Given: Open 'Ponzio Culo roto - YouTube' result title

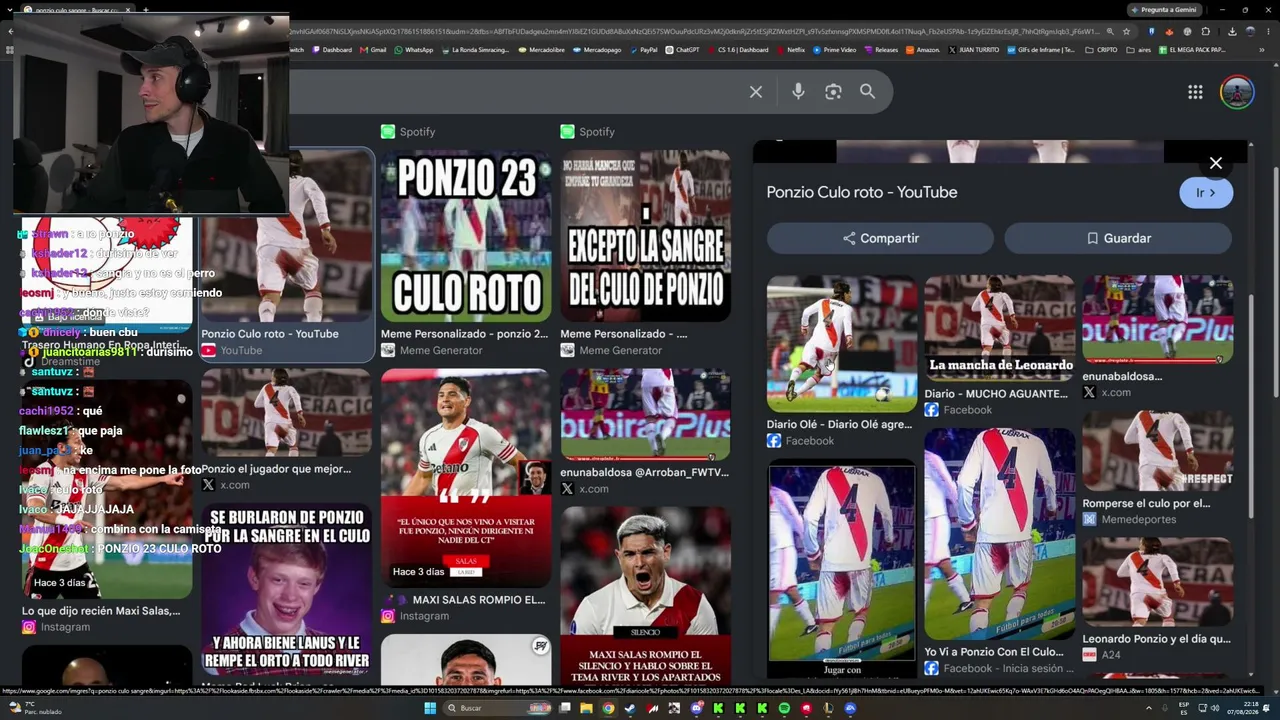Looking at the screenshot, I should pyautogui.click(x=270, y=334).
